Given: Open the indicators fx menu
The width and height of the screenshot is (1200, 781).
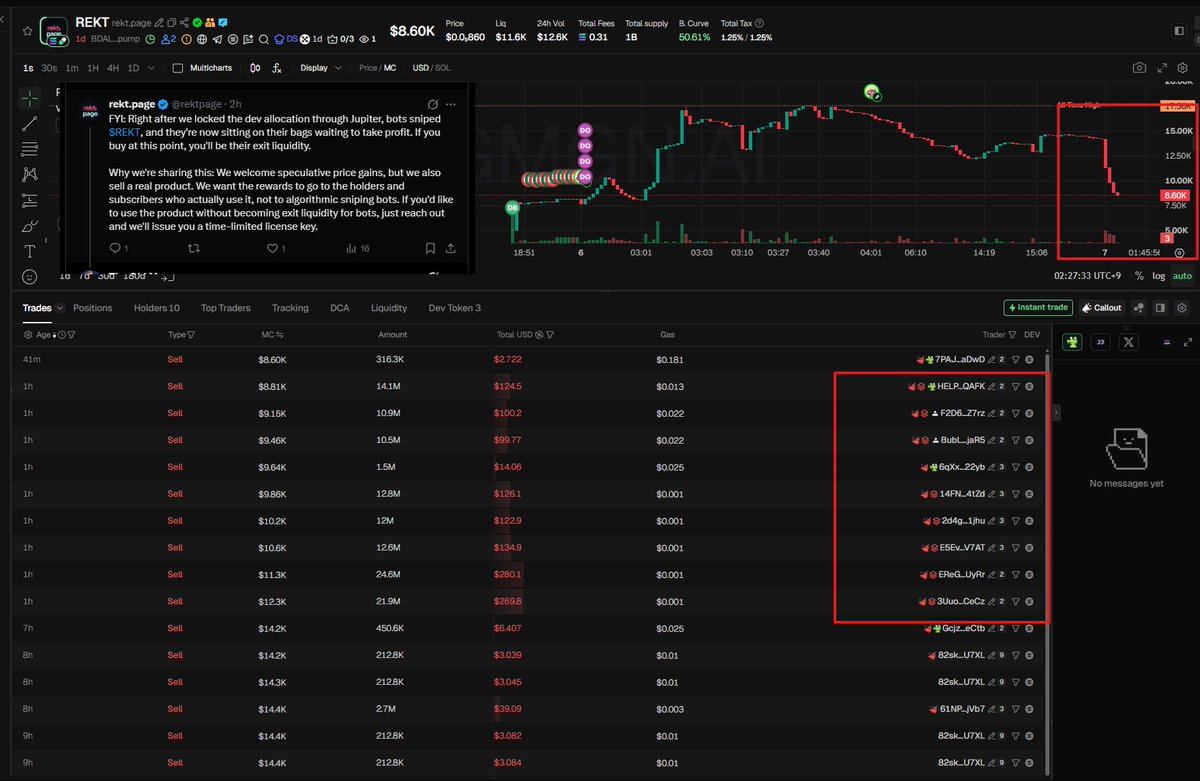Looking at the screenshot, I should point(277,68).
